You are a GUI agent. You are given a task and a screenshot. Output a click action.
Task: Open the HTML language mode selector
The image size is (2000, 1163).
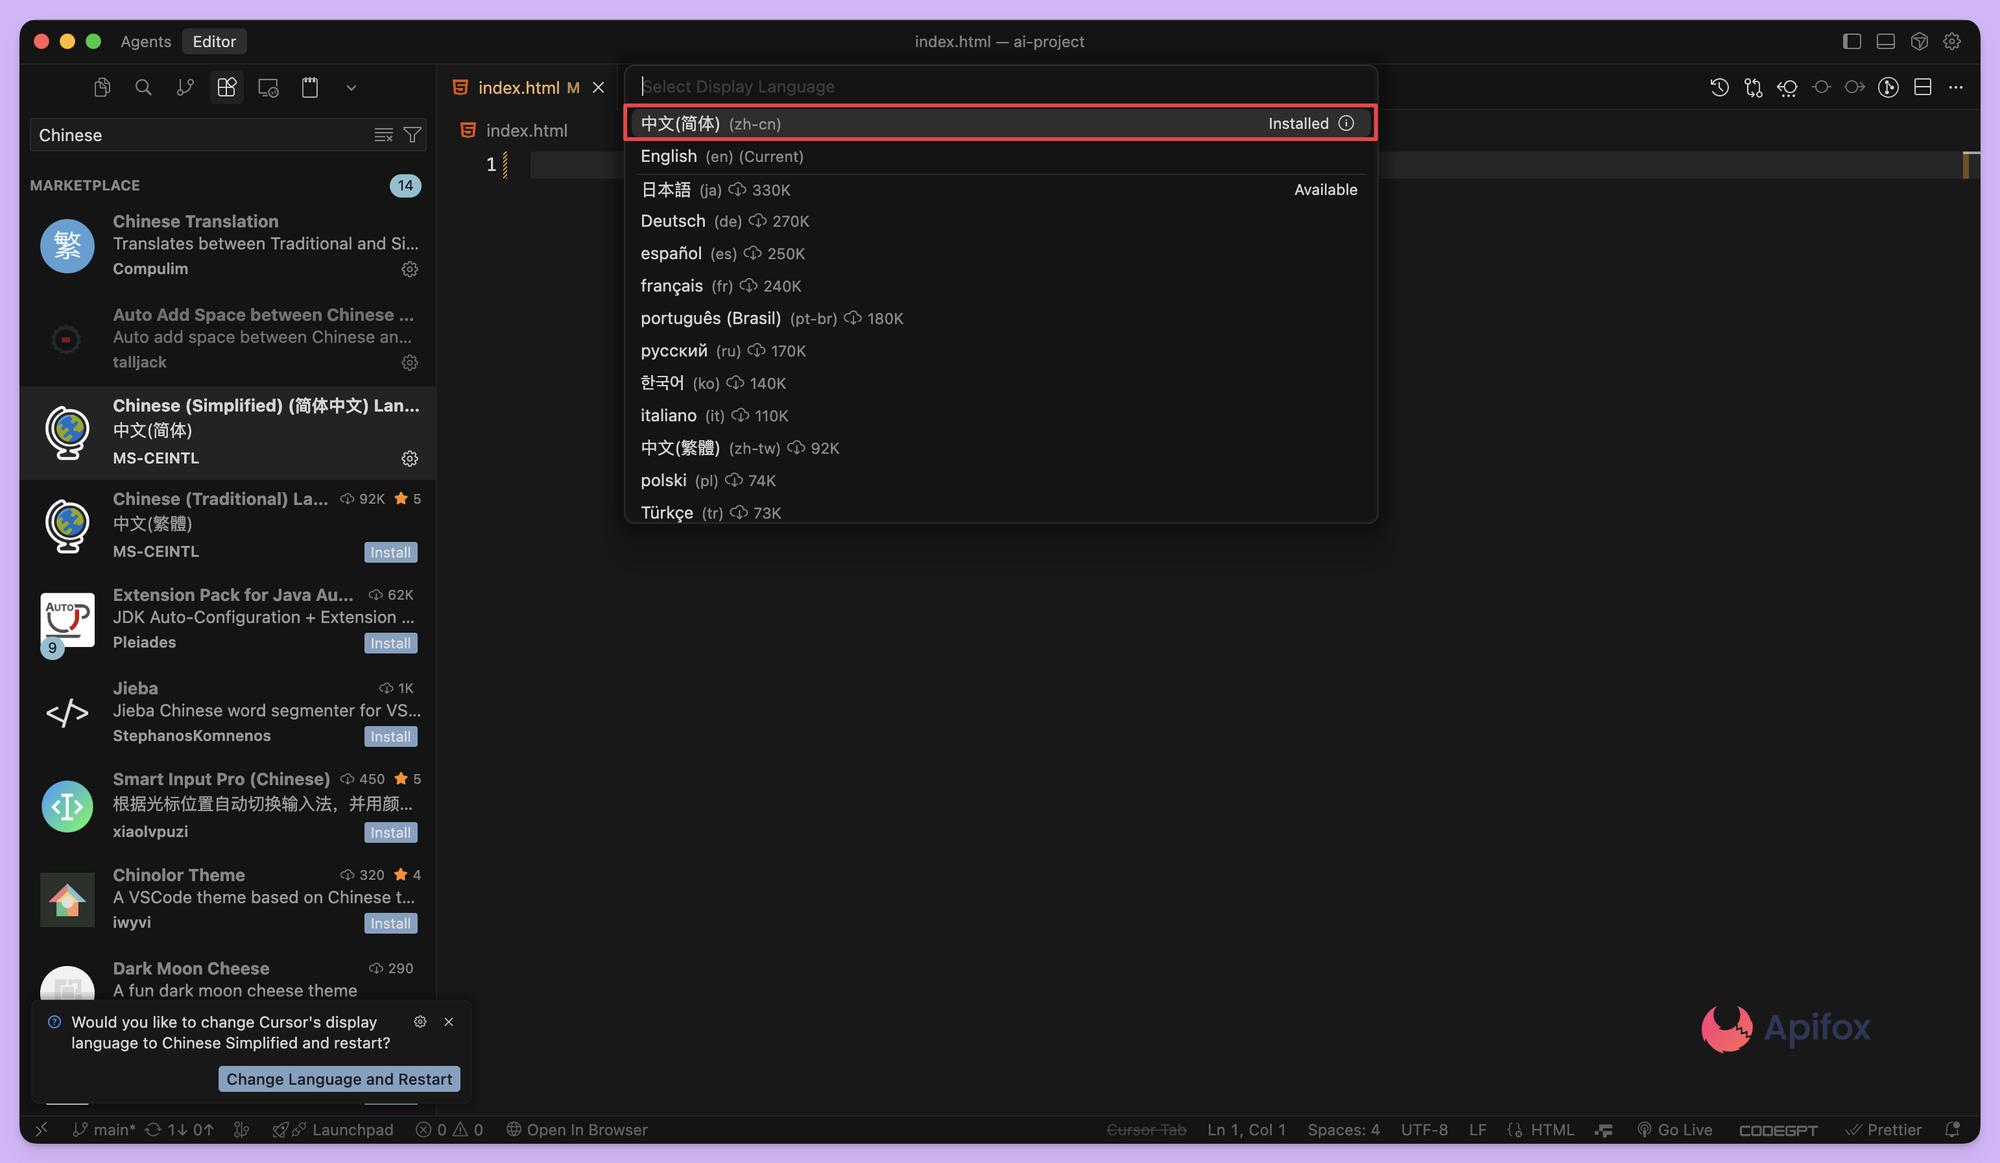tap(1552, 1129)
